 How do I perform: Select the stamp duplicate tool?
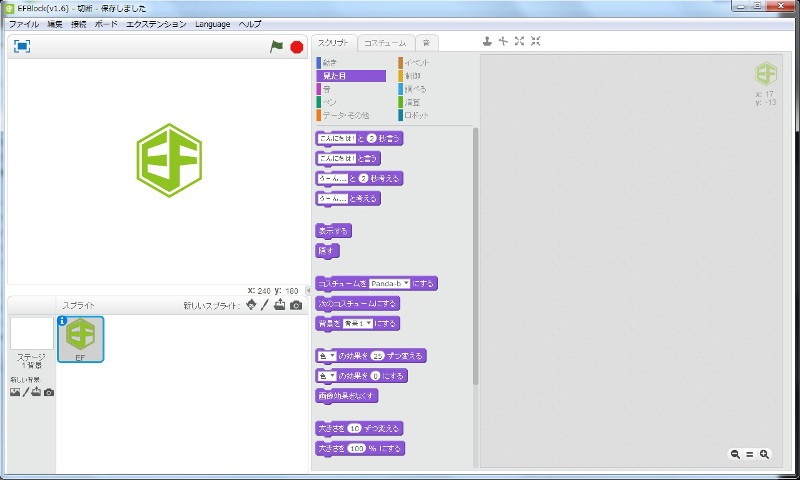pos(487,41)
